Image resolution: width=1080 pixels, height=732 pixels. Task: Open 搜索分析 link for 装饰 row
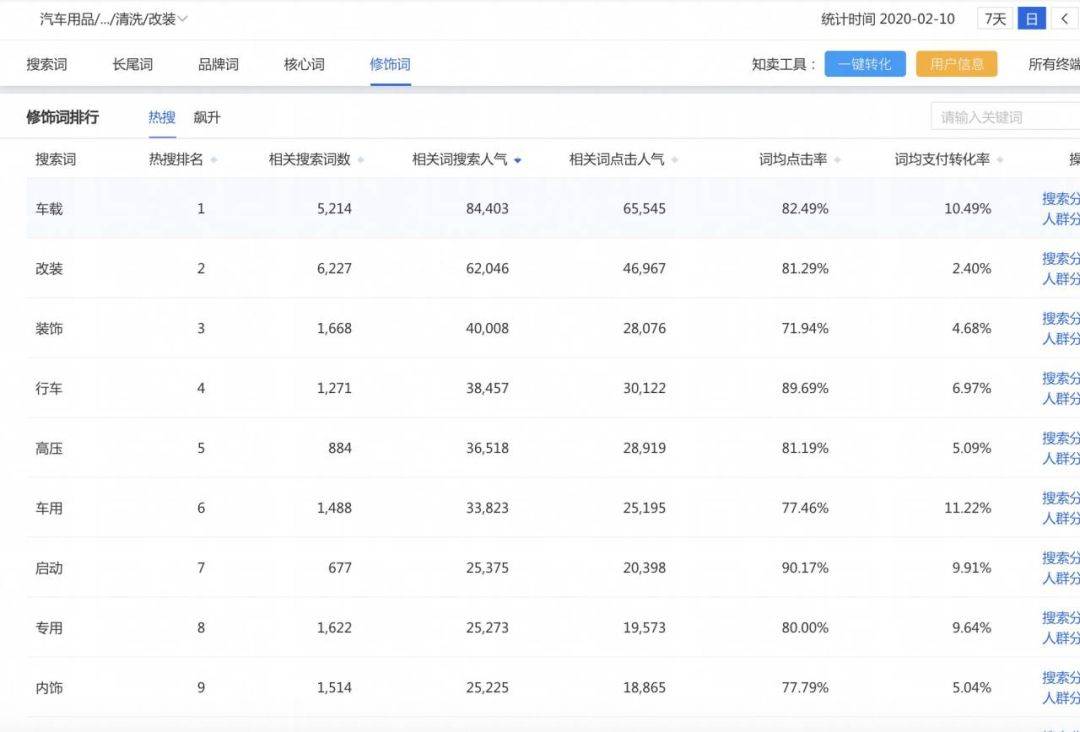1061,318
